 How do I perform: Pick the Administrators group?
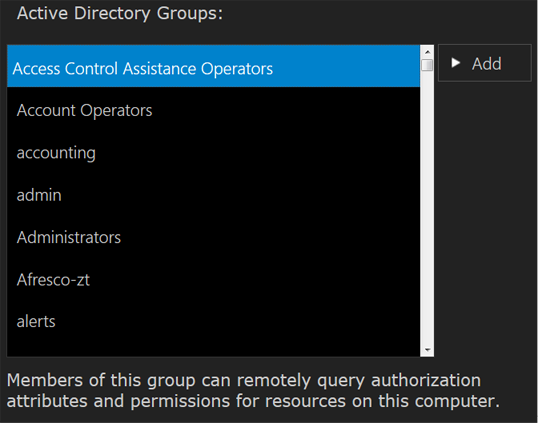[x=213, y=237]
